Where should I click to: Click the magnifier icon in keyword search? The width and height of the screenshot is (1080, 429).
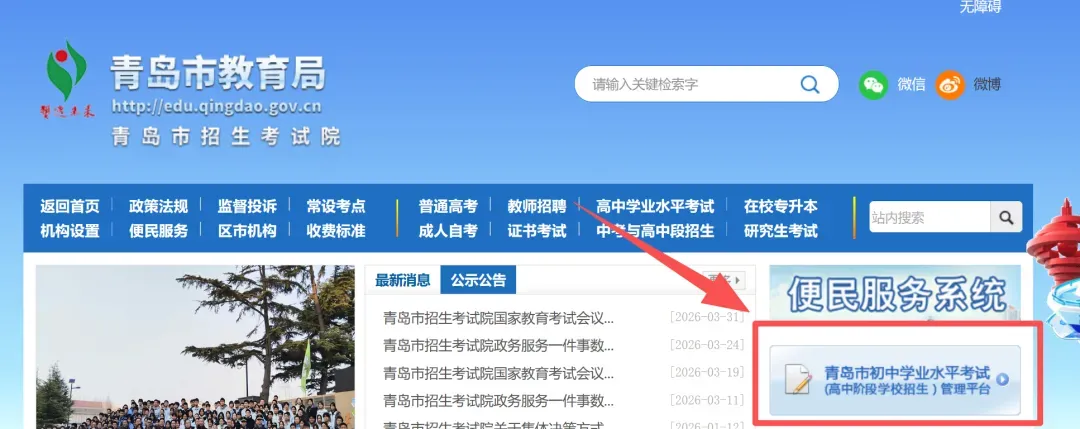click(810, 84)
